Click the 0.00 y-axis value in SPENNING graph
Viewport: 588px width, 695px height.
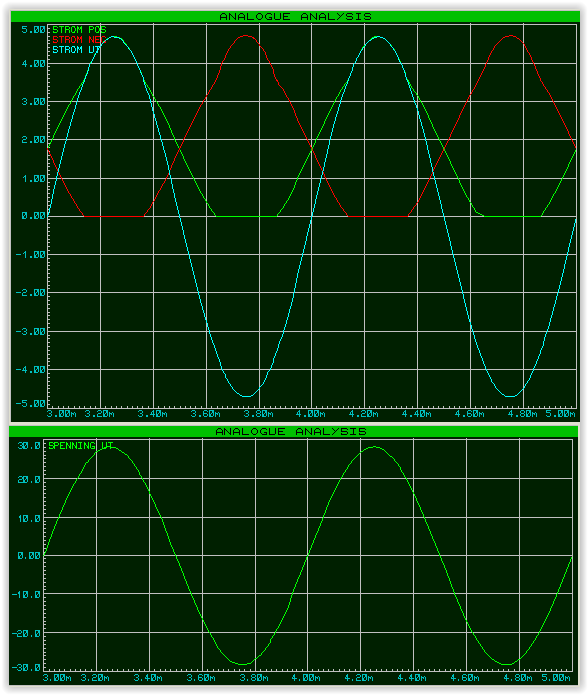point(29,556)
